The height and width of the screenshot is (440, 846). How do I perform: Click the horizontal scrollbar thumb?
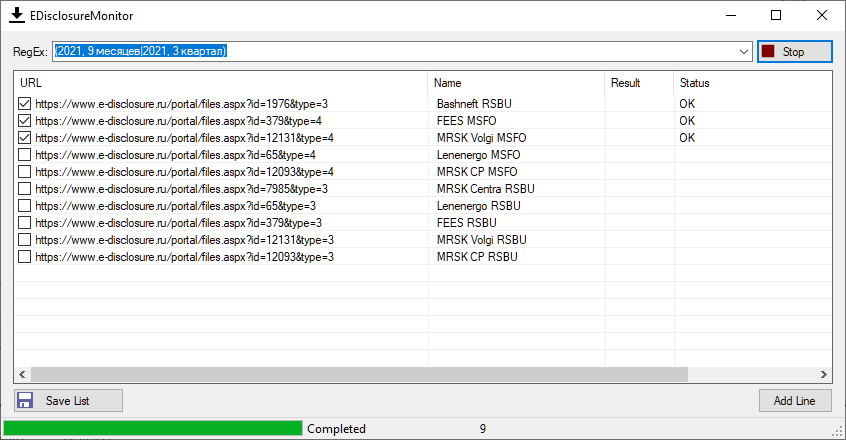point(359,374)
